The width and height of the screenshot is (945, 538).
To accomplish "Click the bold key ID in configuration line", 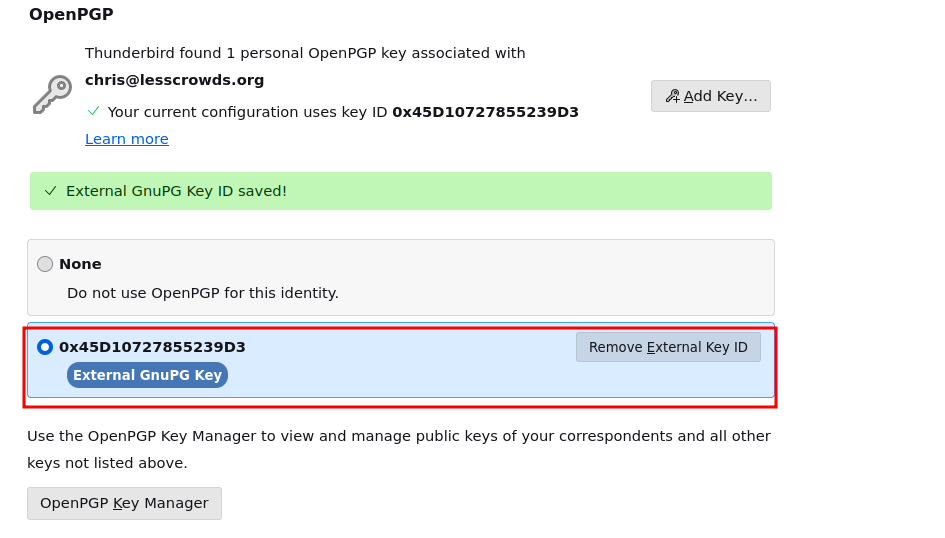I will pos(485,112).
